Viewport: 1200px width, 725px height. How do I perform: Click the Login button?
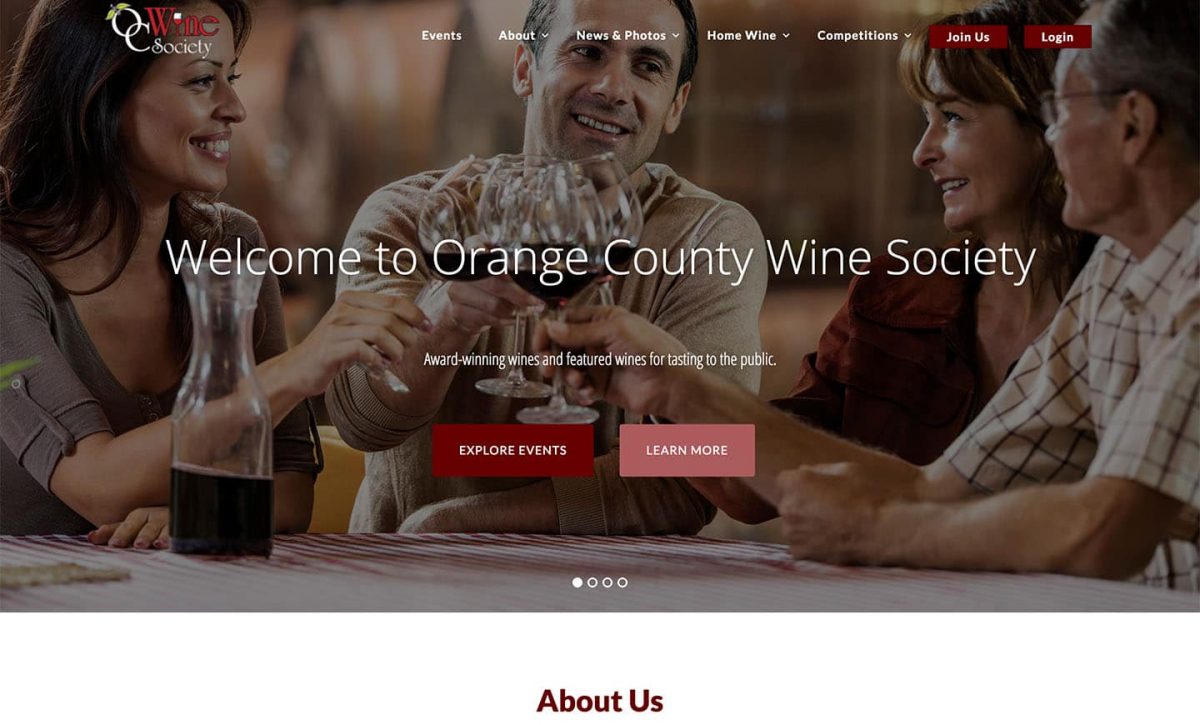[1057, 37]
